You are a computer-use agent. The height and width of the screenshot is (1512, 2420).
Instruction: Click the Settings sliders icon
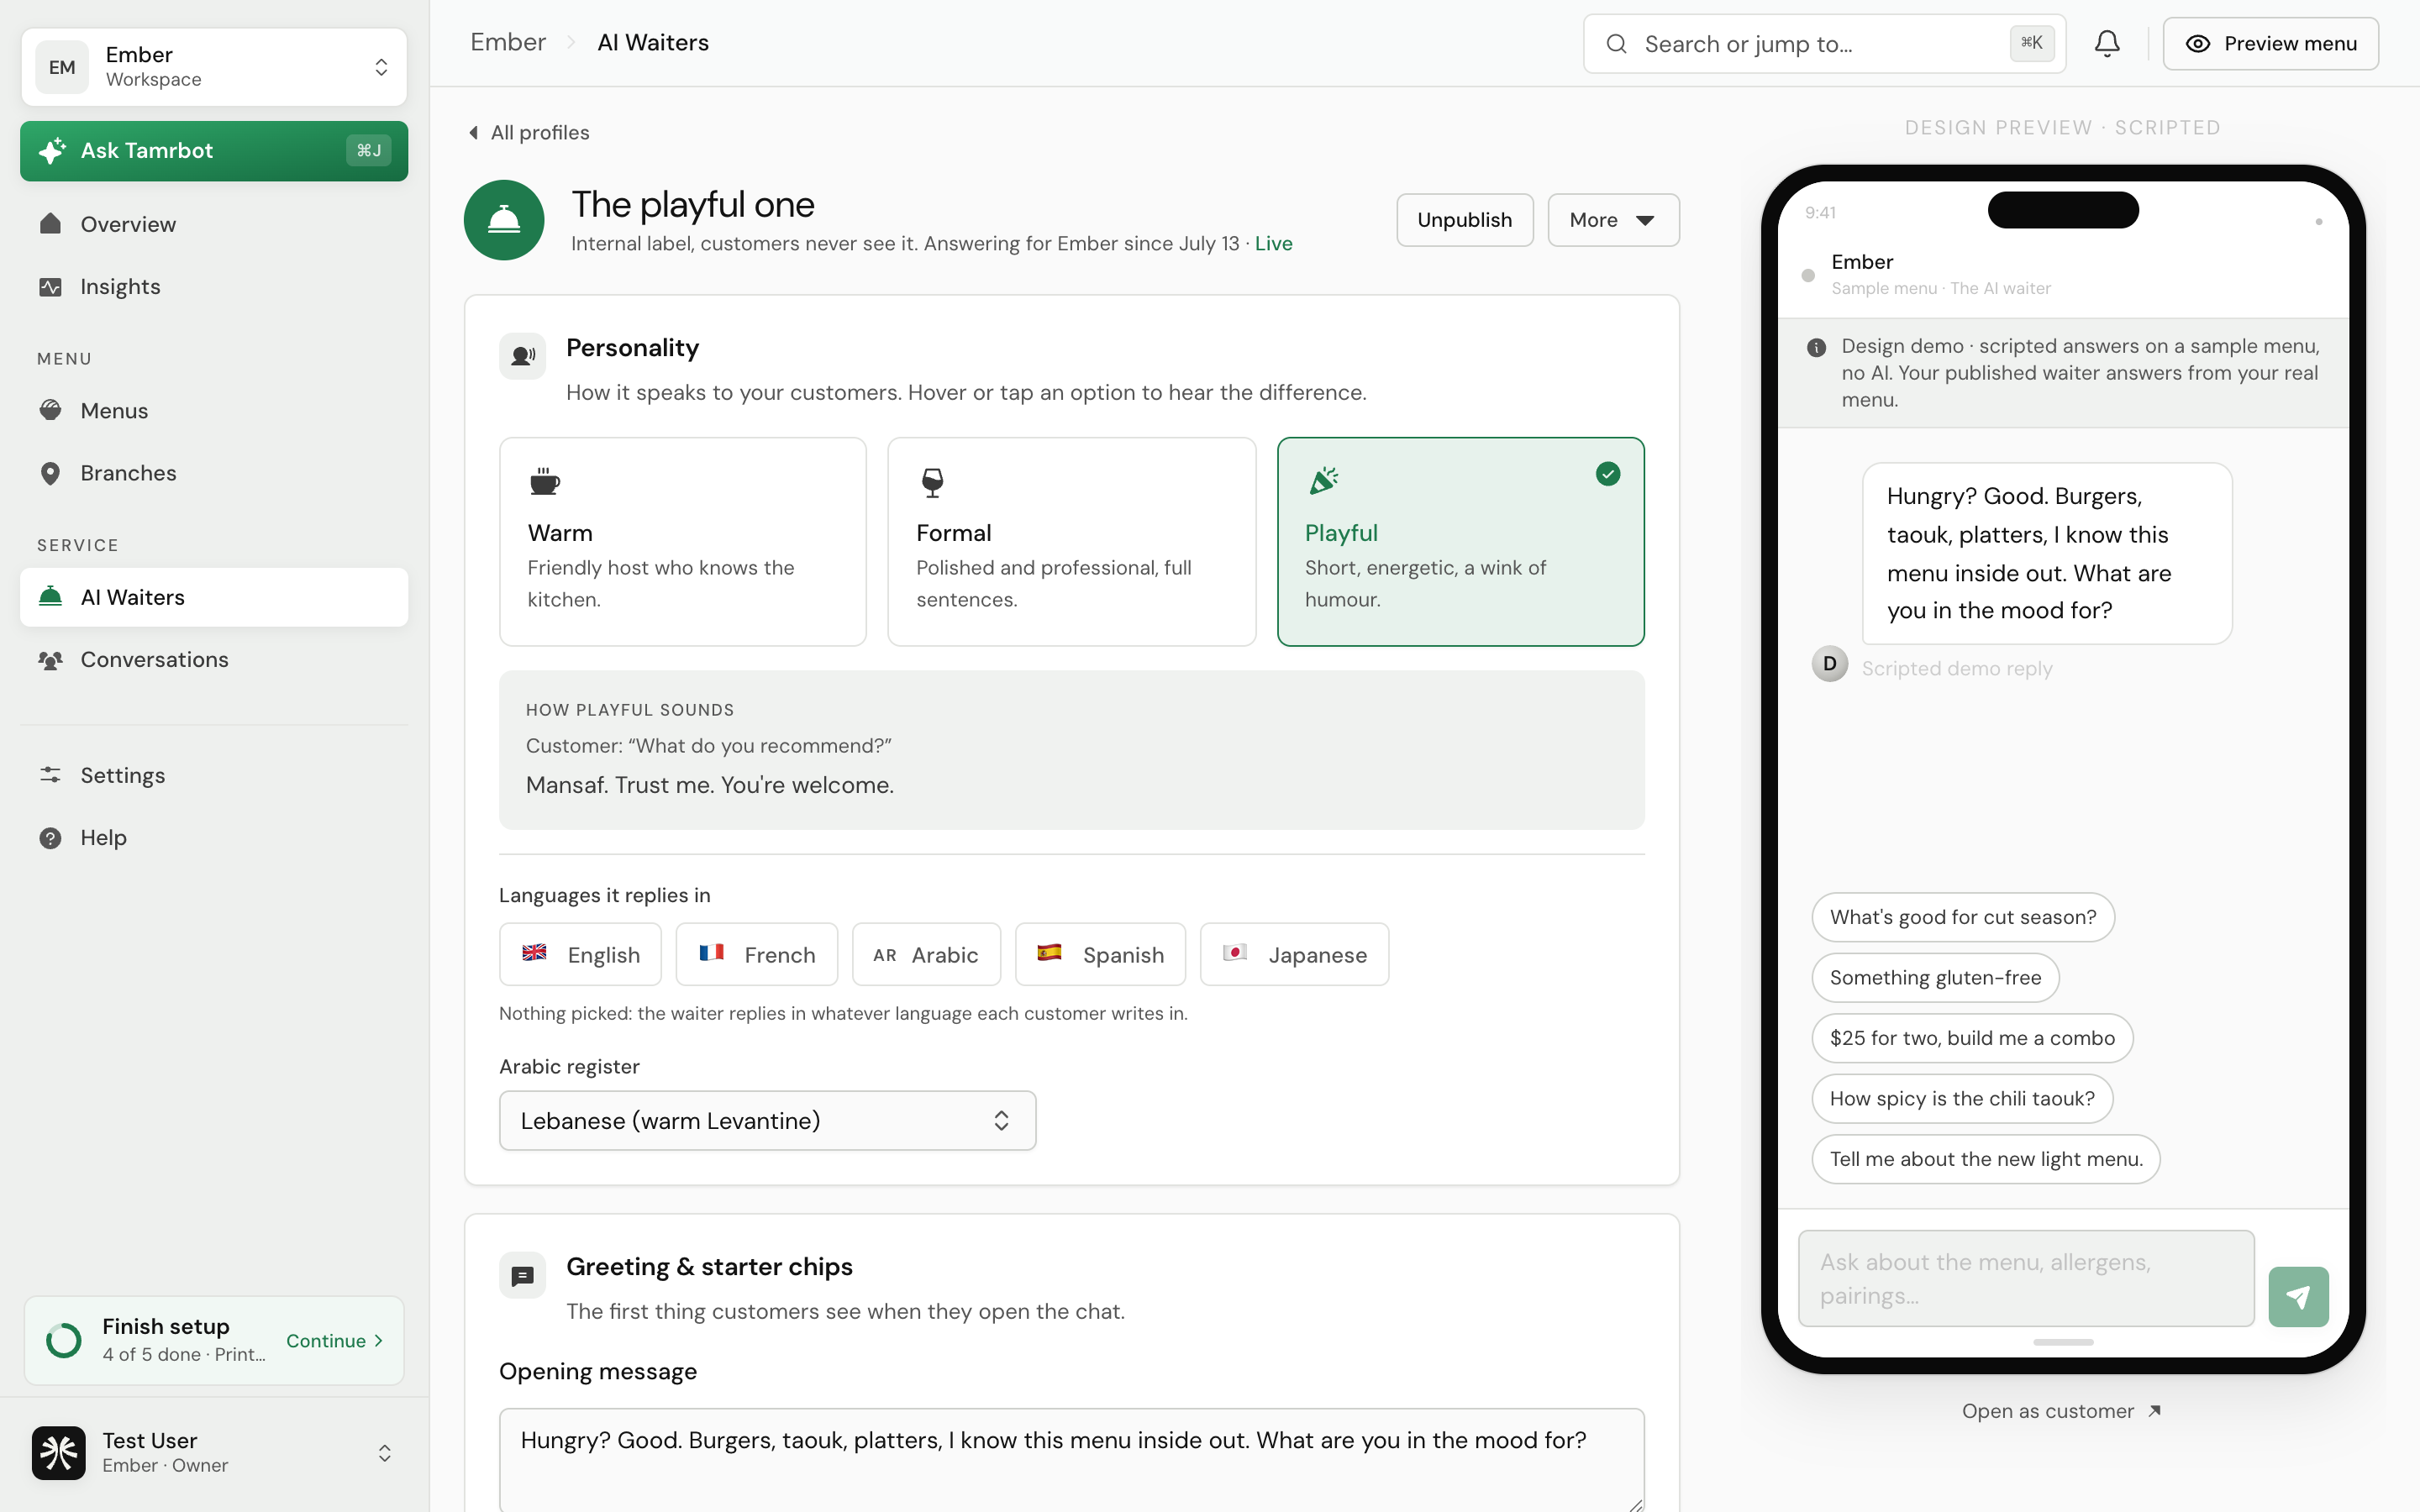[x=50, y=775]
